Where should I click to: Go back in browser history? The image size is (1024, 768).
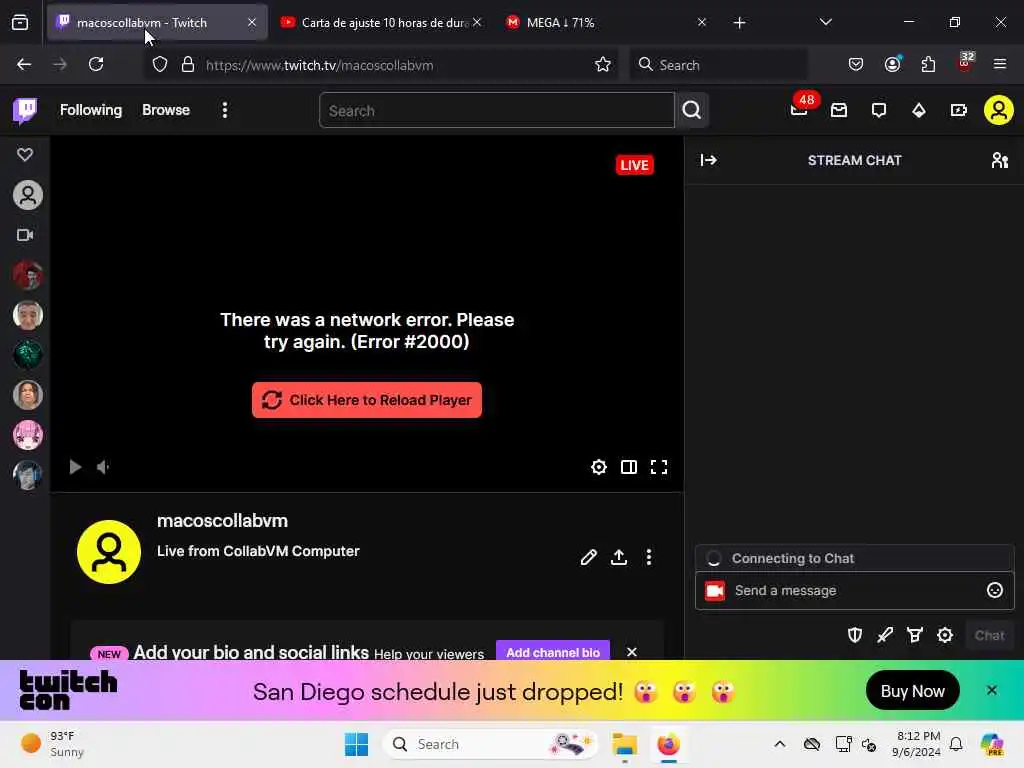(24, 64)
